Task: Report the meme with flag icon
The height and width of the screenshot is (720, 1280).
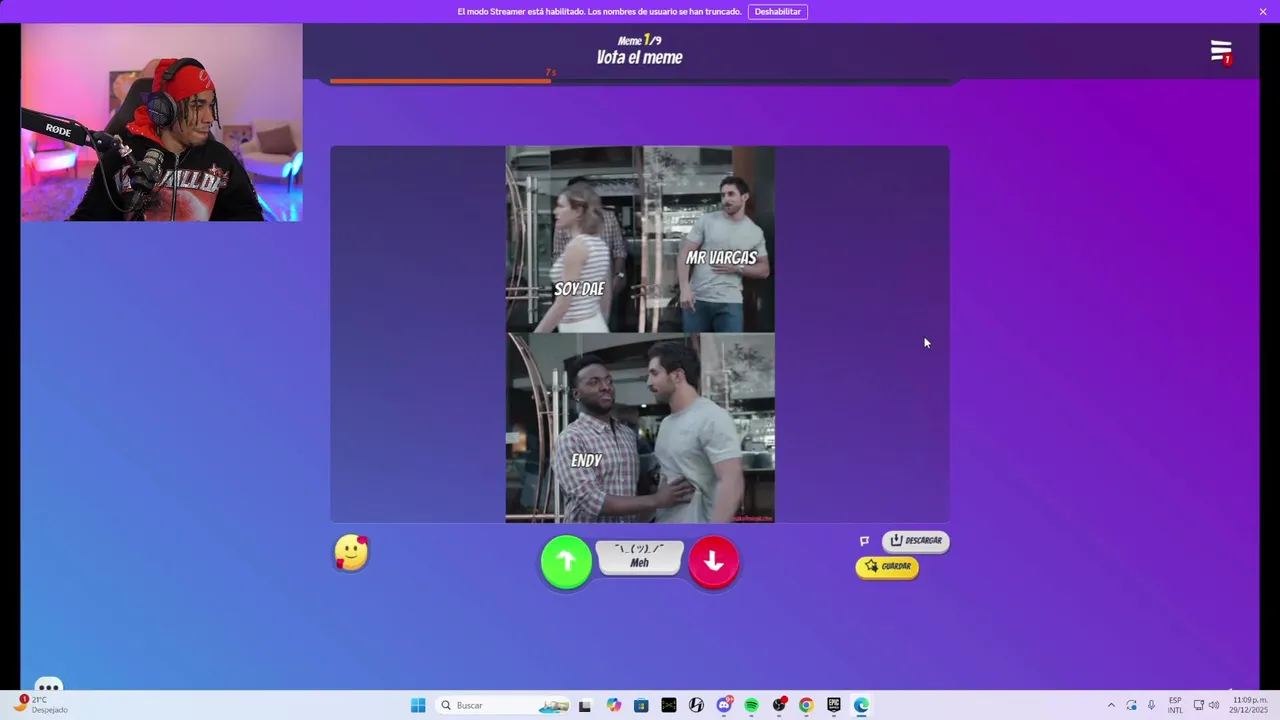Action: (865, 541)
